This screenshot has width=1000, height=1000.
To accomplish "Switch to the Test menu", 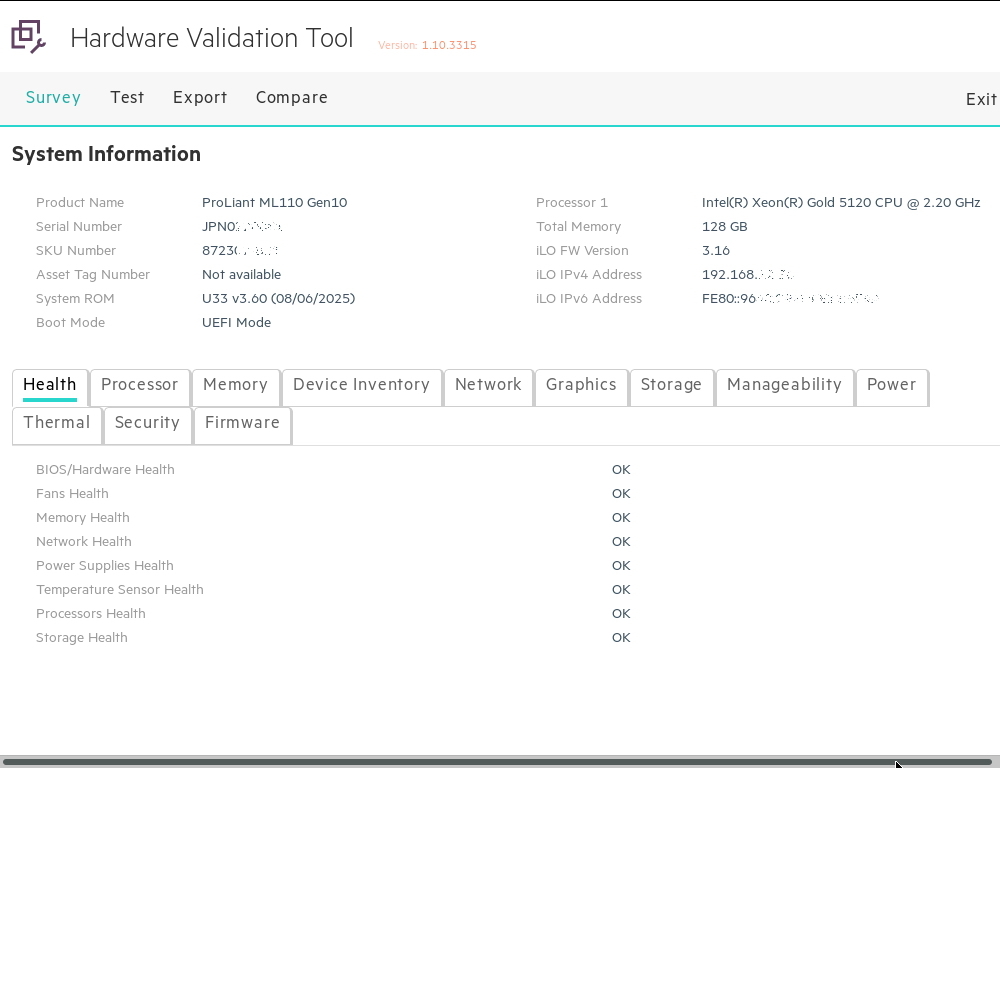I will tap(127, 98).
